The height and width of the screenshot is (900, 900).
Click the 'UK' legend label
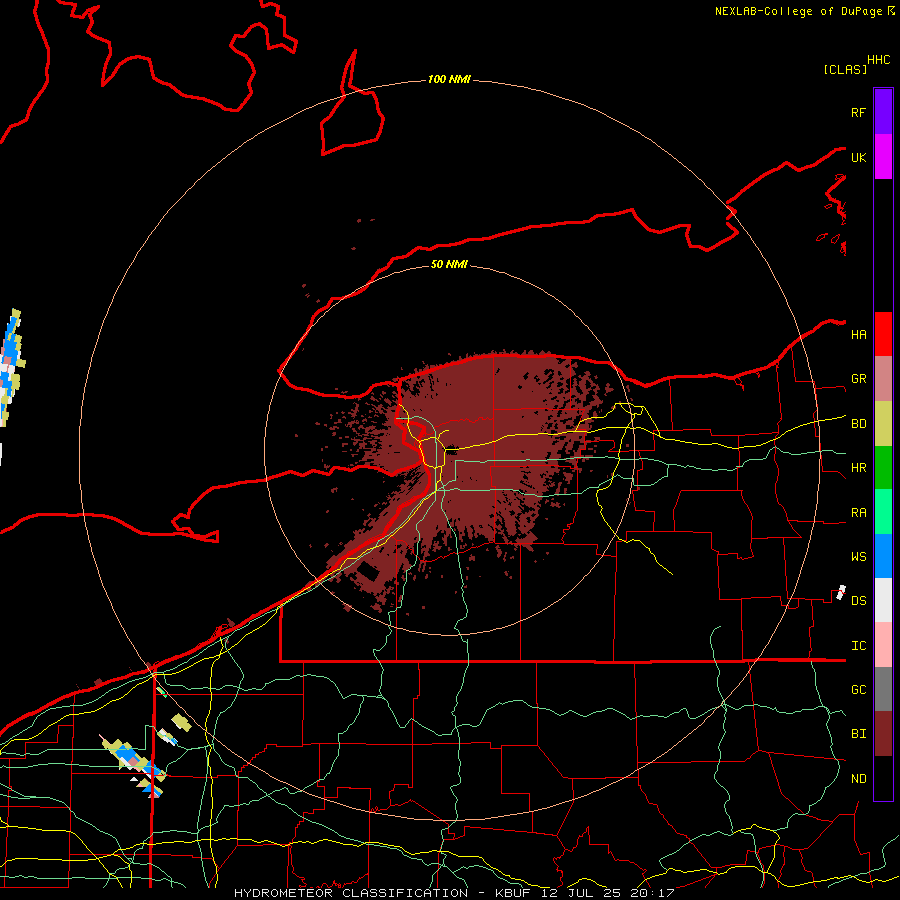click(x=858, y=158)
